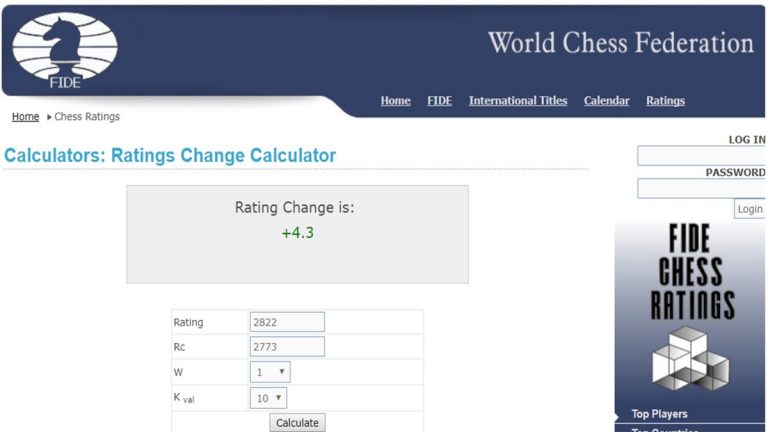768x432 pixels.
Task: Open the Home navigation menu link
Action: click(x=395, y=100)
